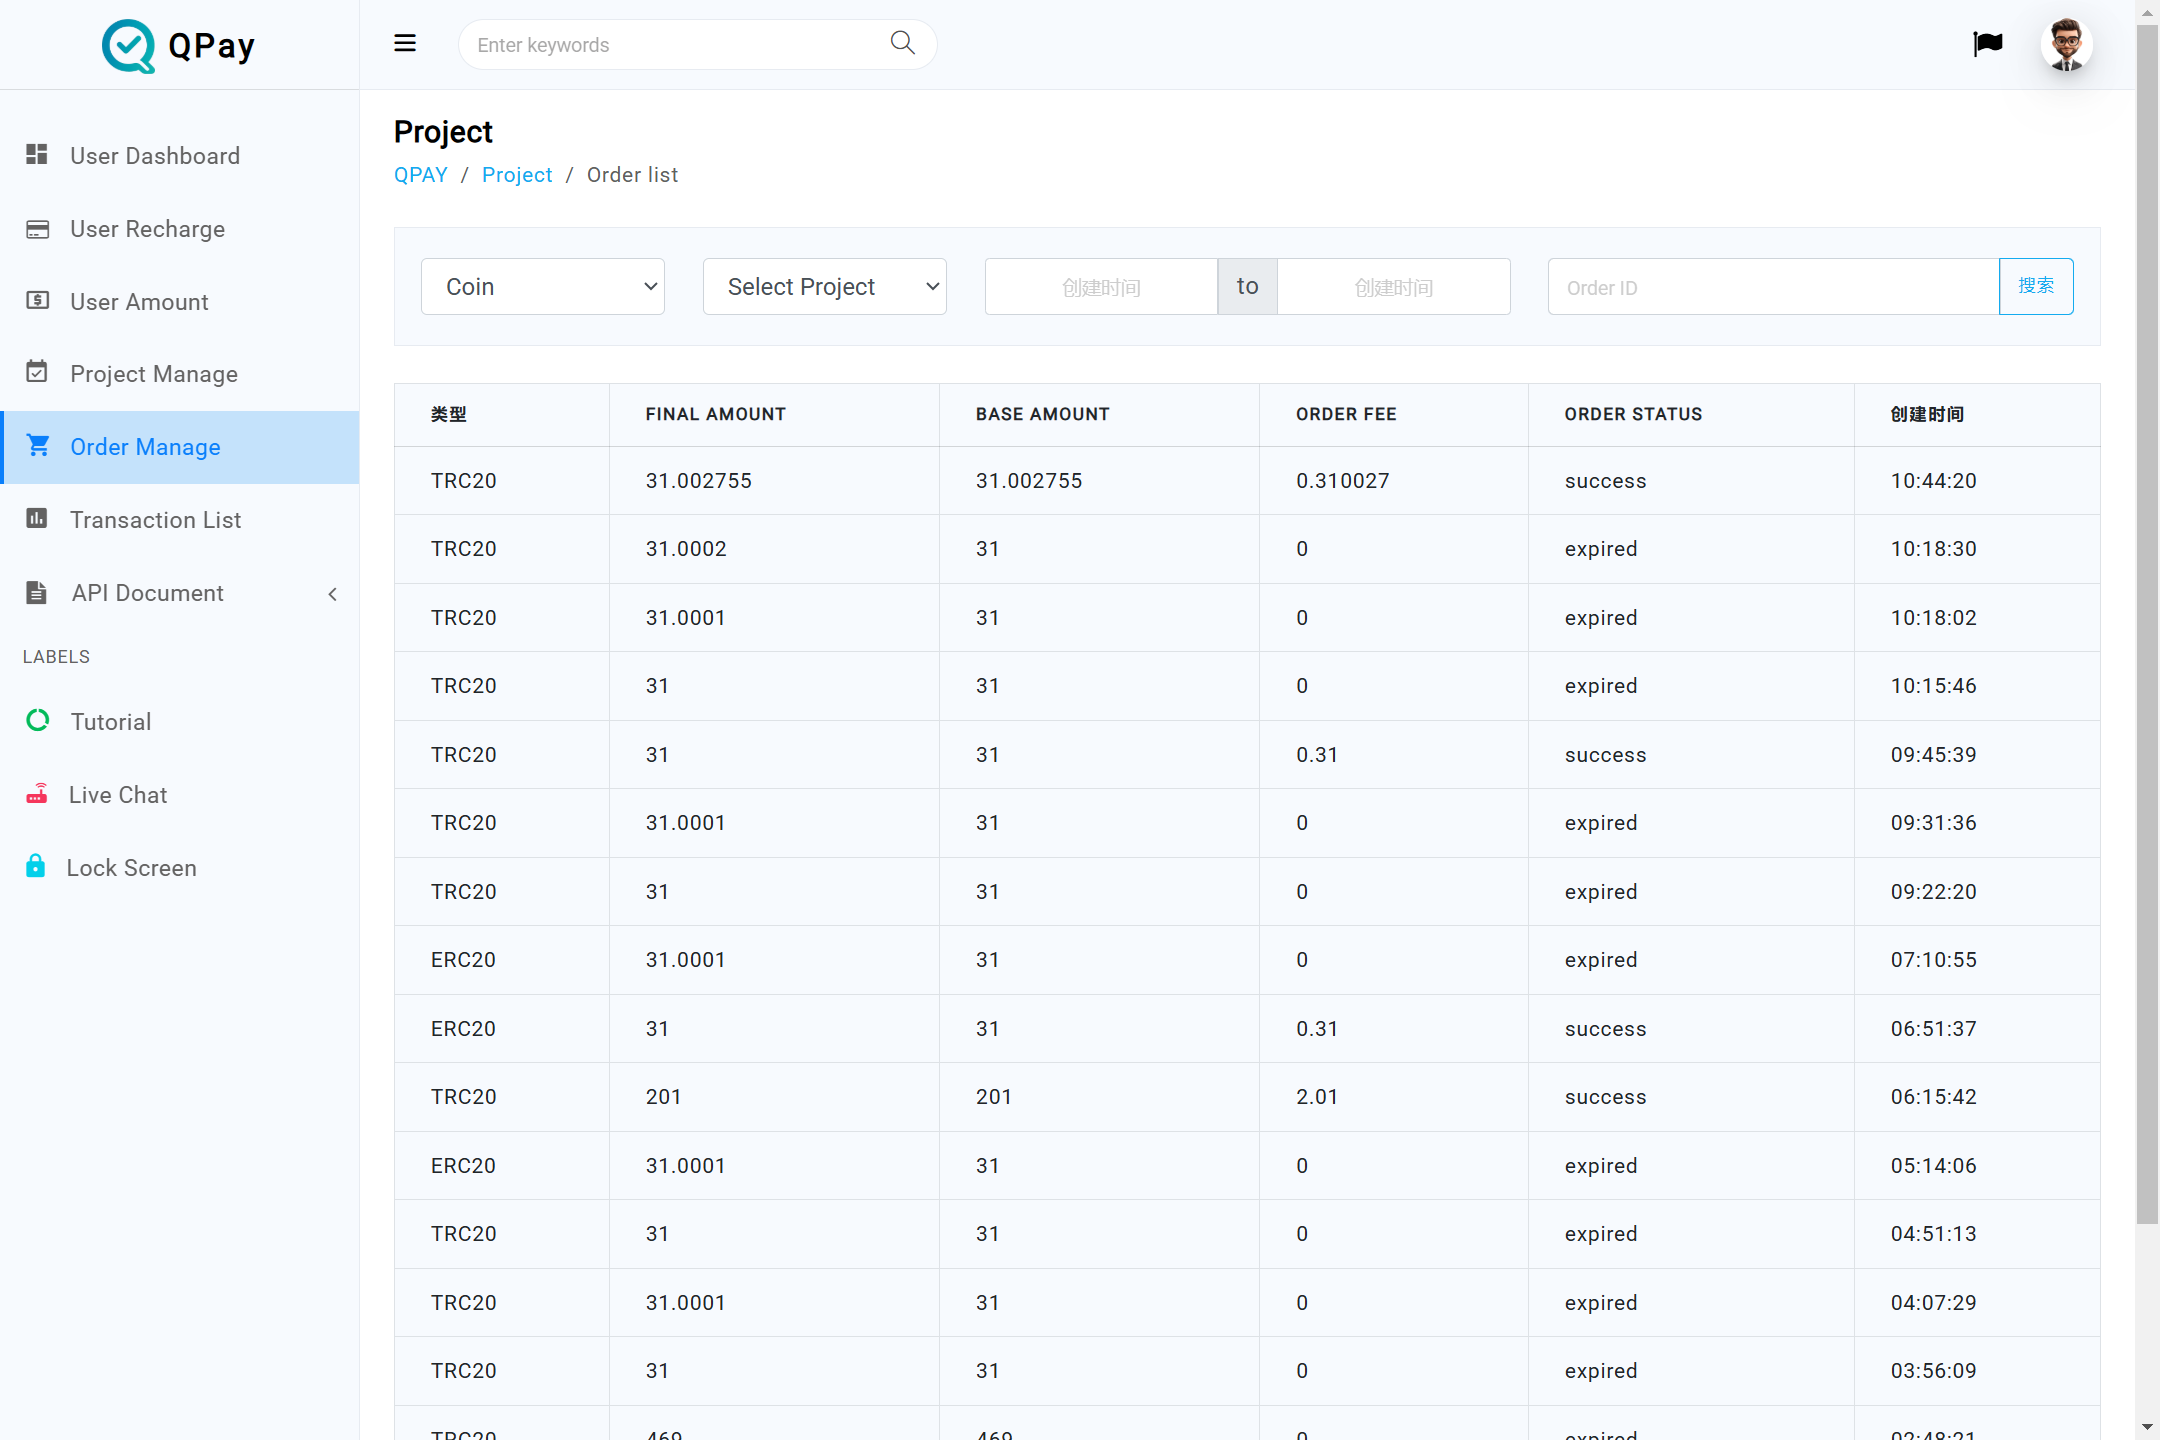The height and width of the screenshot is (1440, 2160).
Task: Open the Select Project dropdown
Action: click(x=824, y=287)
